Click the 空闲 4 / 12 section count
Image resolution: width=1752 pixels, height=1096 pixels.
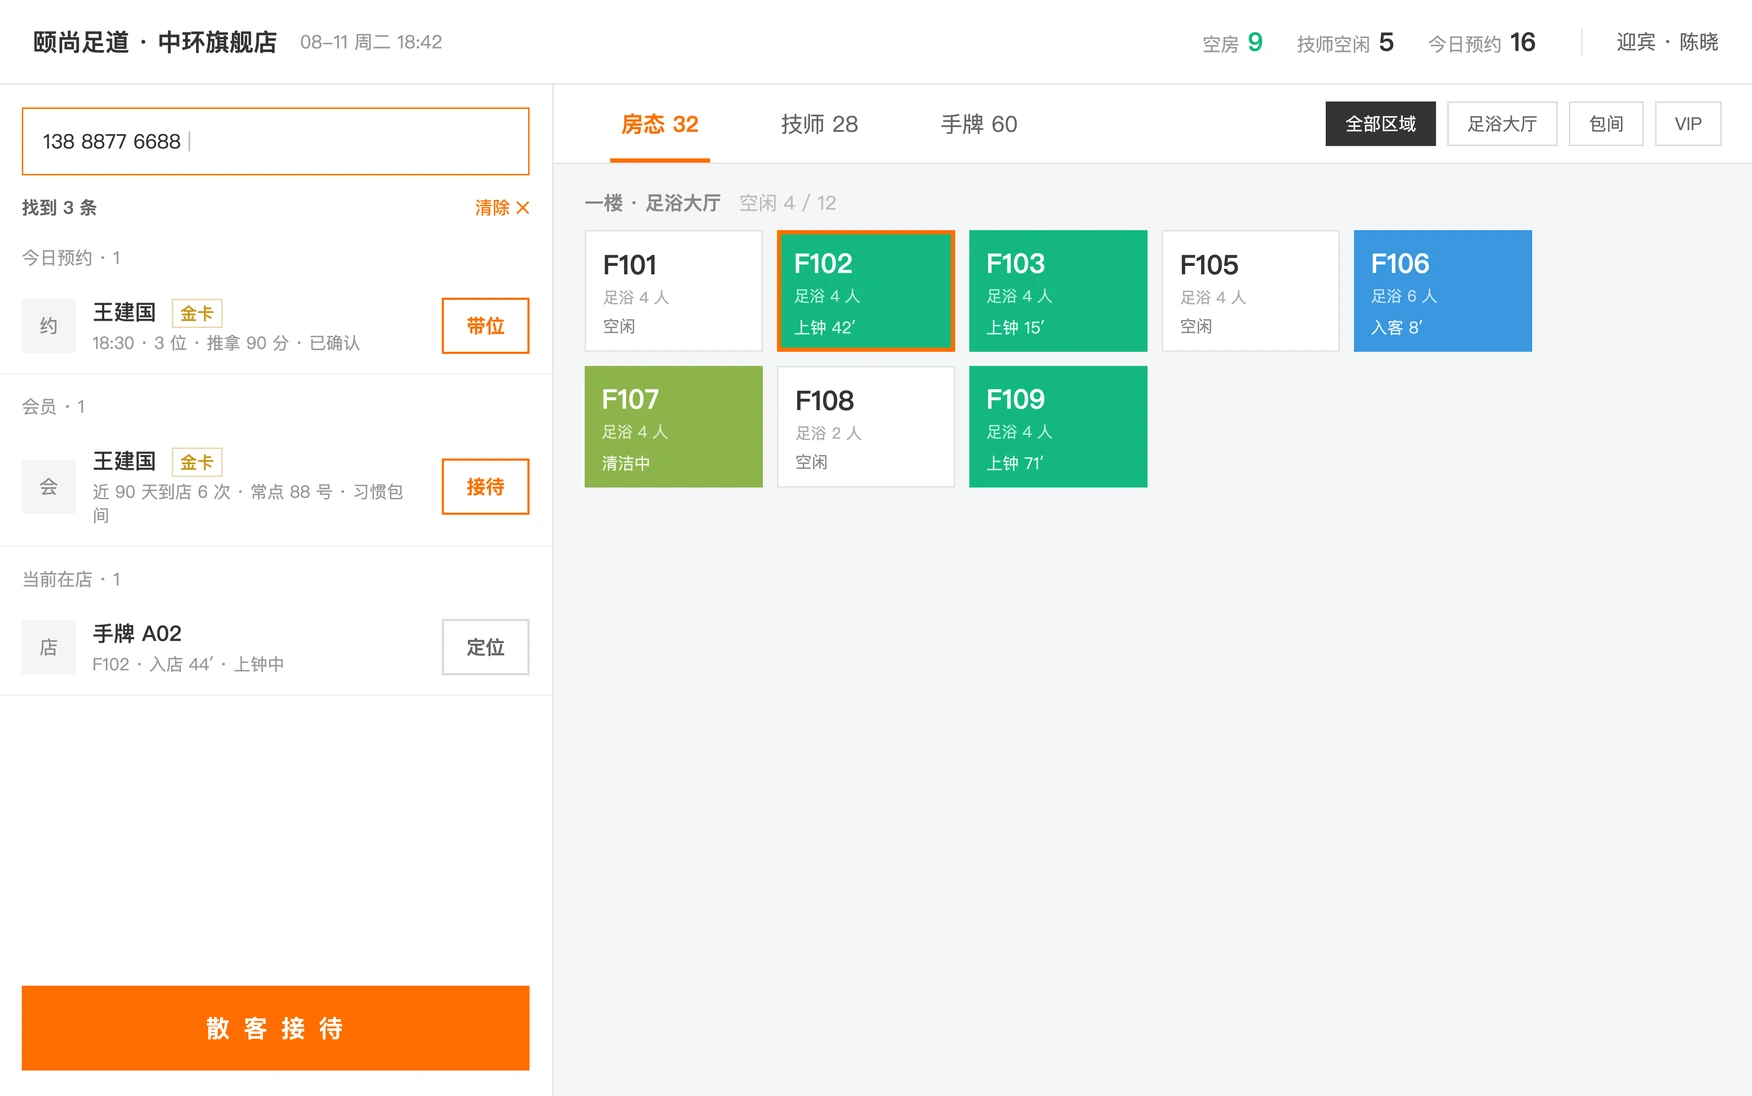[x=788, y=203]
